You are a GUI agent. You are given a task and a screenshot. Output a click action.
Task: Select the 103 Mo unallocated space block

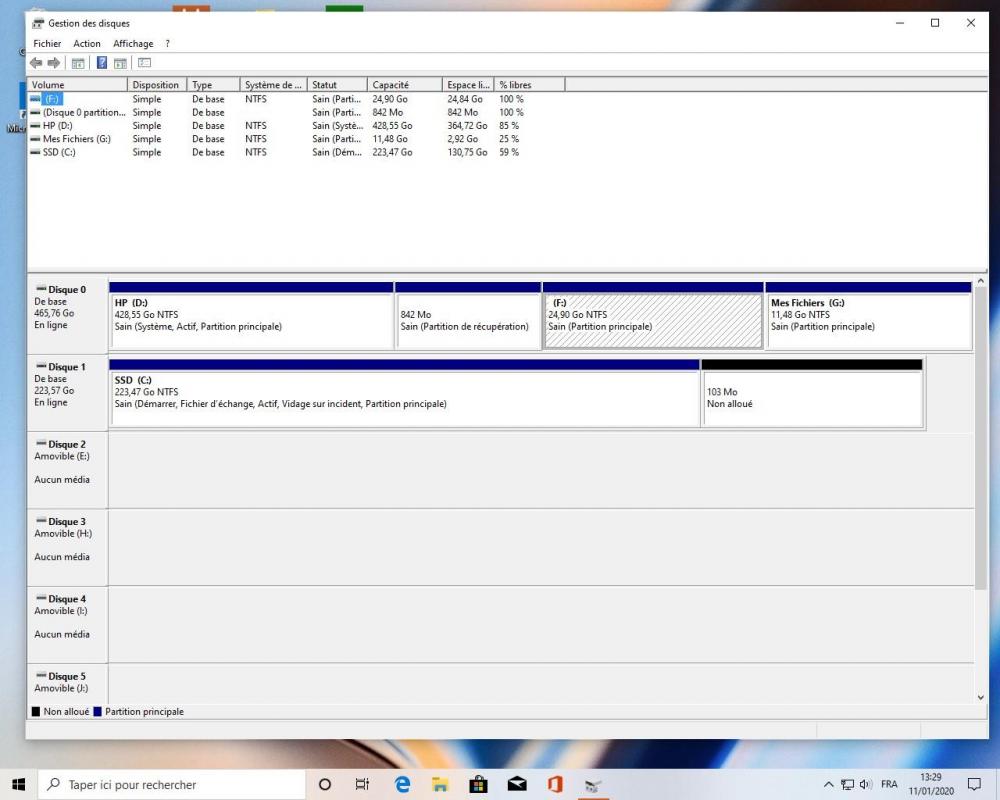(811, 398)
